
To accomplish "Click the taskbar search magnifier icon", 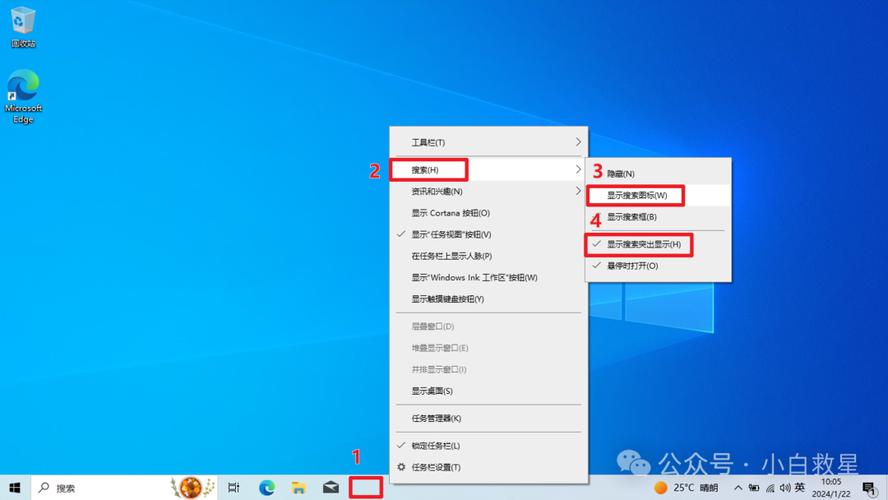I will click(44, 488).
